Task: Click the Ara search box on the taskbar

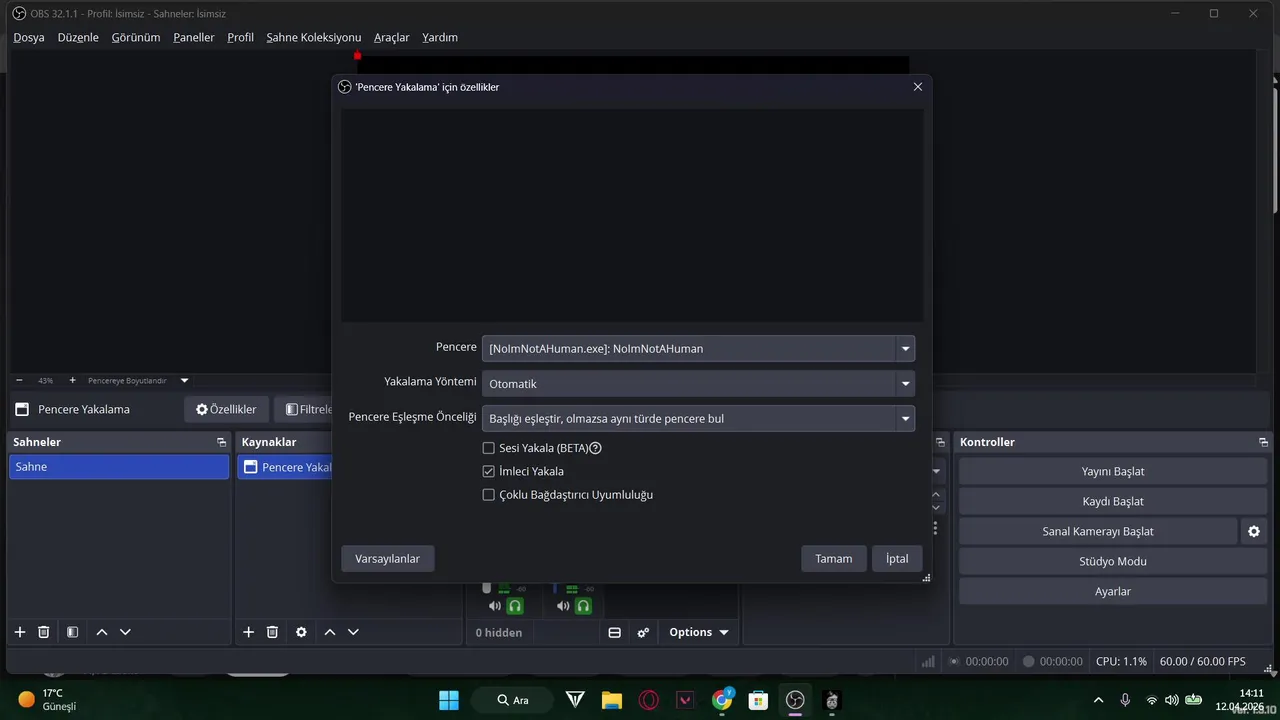Action: [512, 700]
